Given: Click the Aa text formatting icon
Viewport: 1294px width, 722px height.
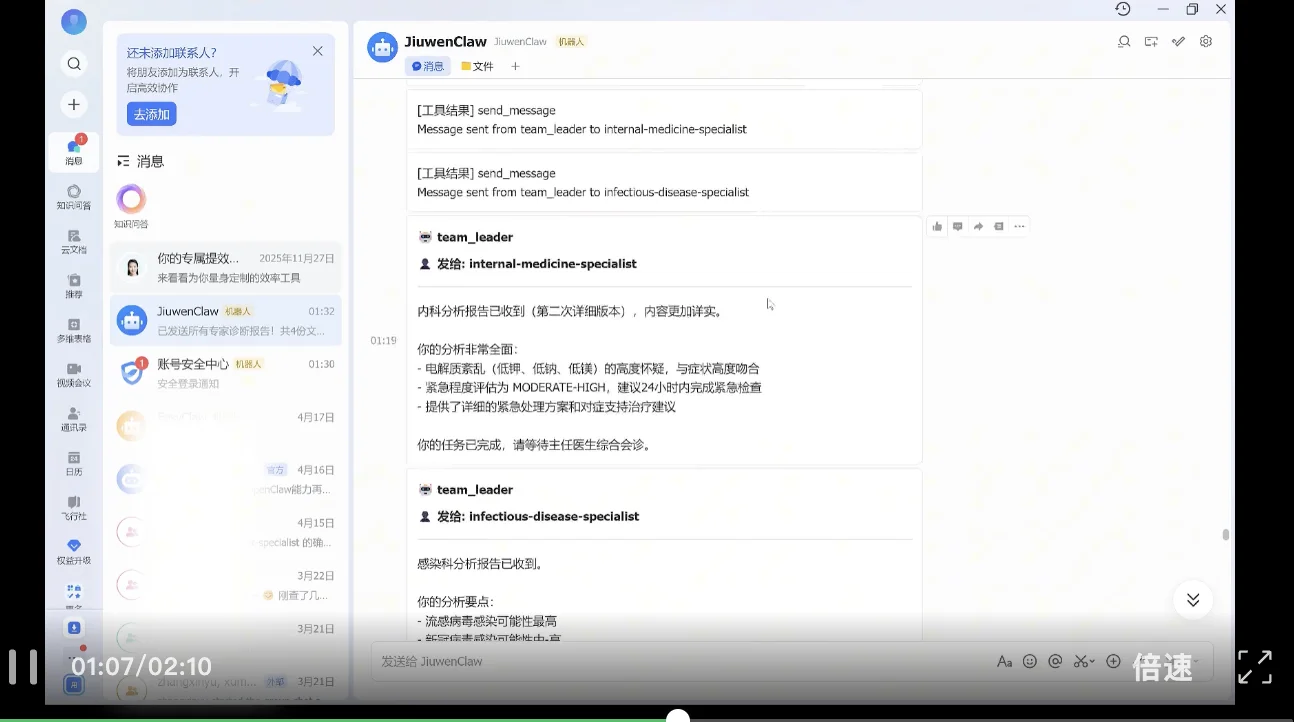Looking at the screenshot, I should coord(1005,661).
